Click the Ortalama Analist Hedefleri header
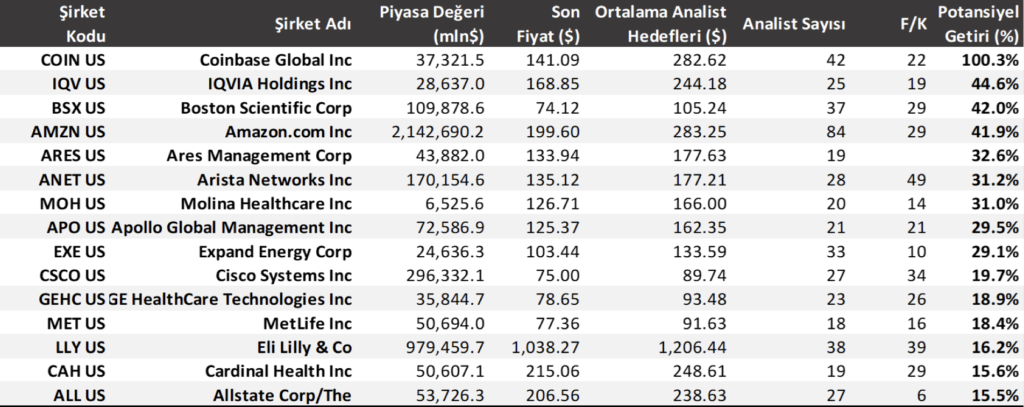This screenshot has height=407, width=1024. (x=660, y=24)
